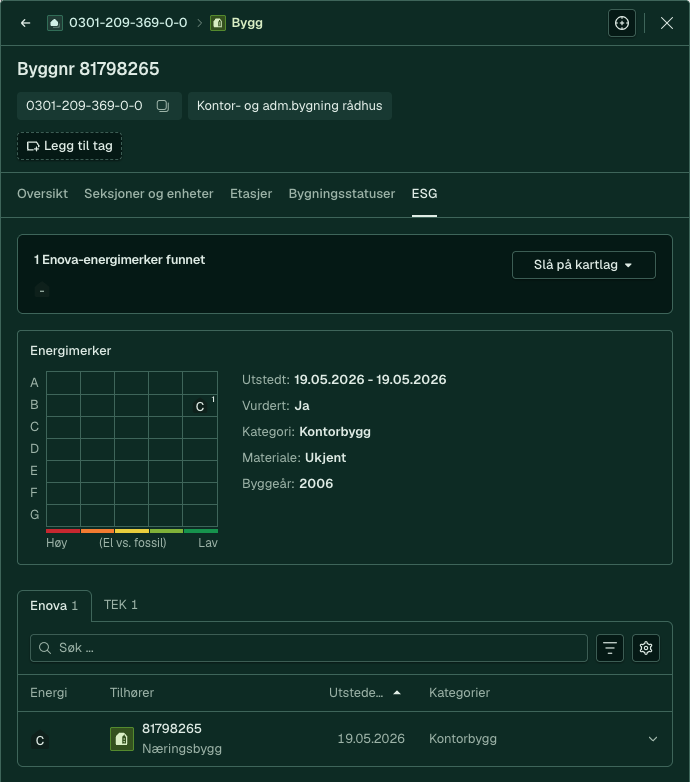Click the dash energy label badge under Enova header
The height and width of the screenshot is (782, 690).
[x=42, y=290]
